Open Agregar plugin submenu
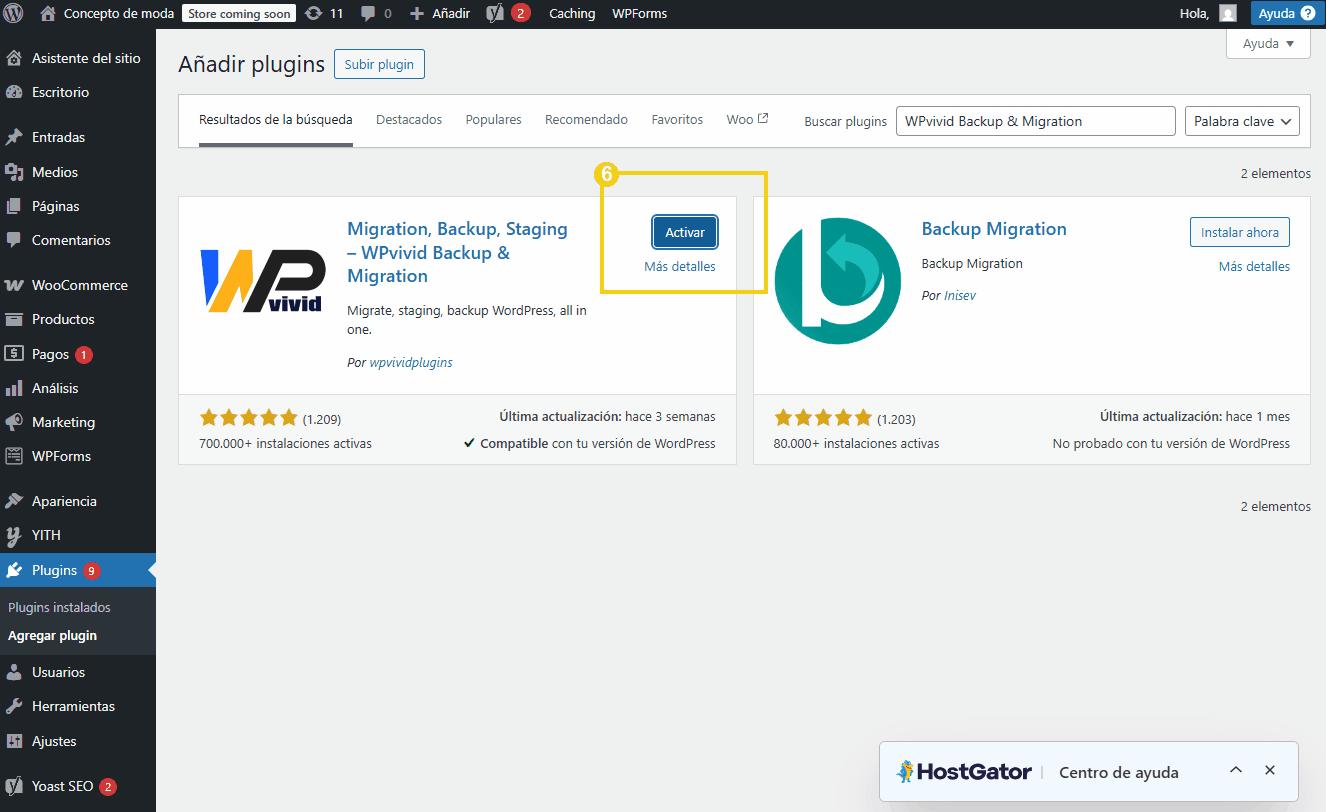The height and width of the screenshot is (812, 1326). click(52, 635)
